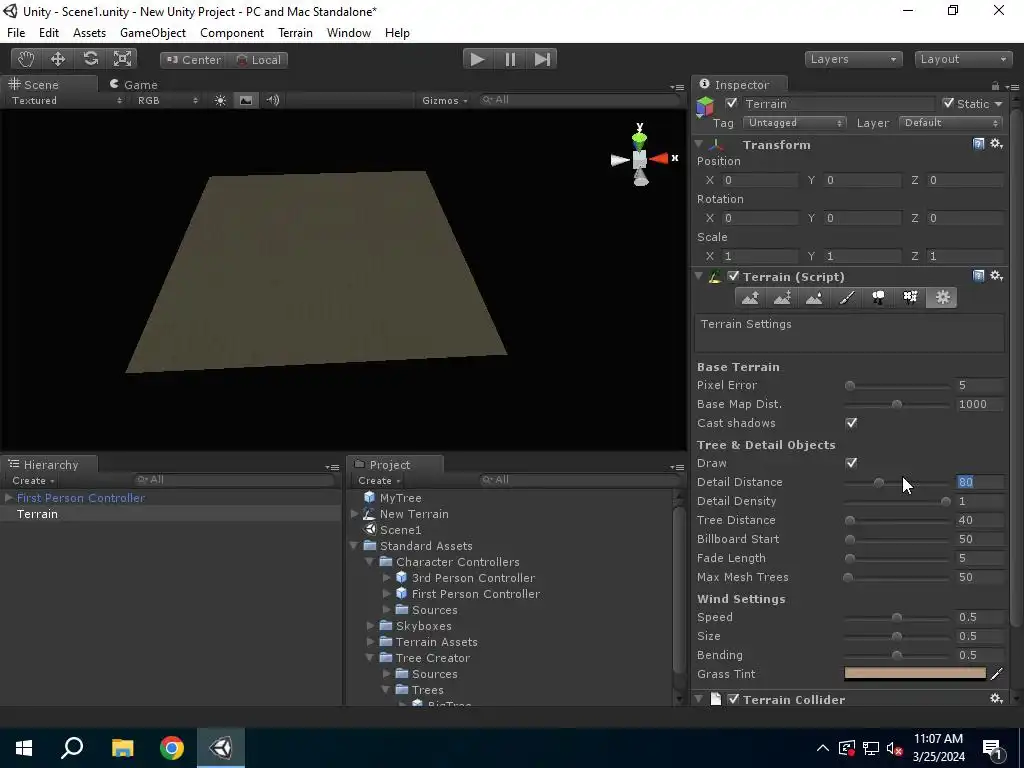The height and width of the screenshot is (768, 1024).
Task: Open the Textured draw mode dropdown
Action: click(x=67, y=101)
